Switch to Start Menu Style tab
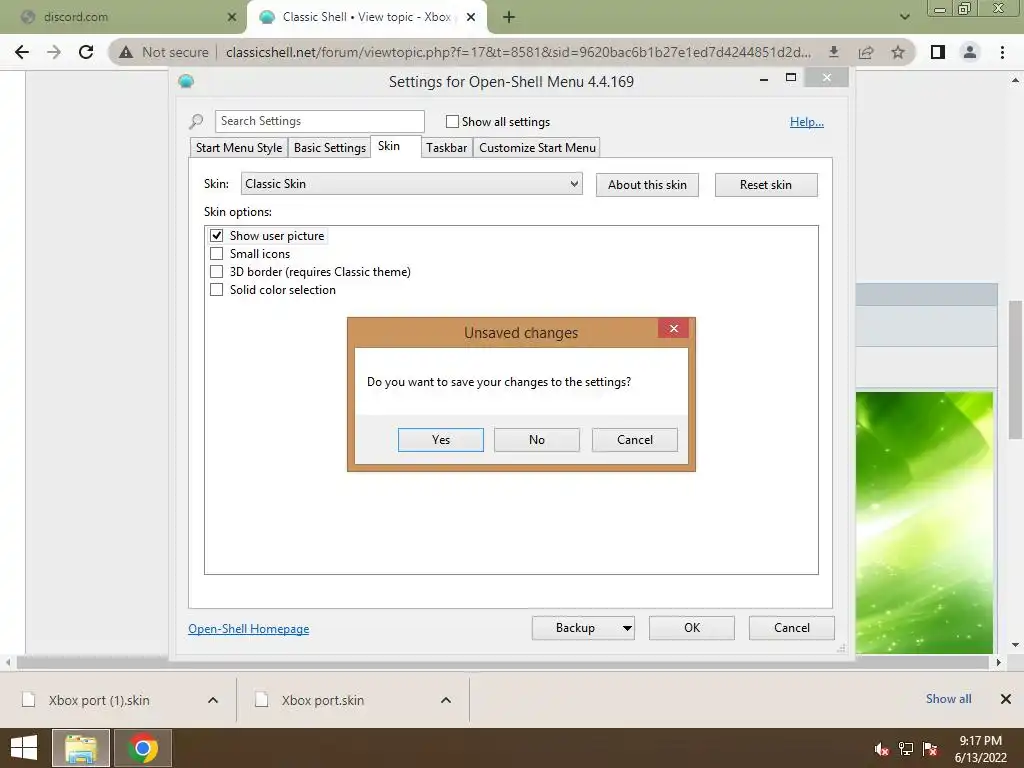 click(239, 148)
